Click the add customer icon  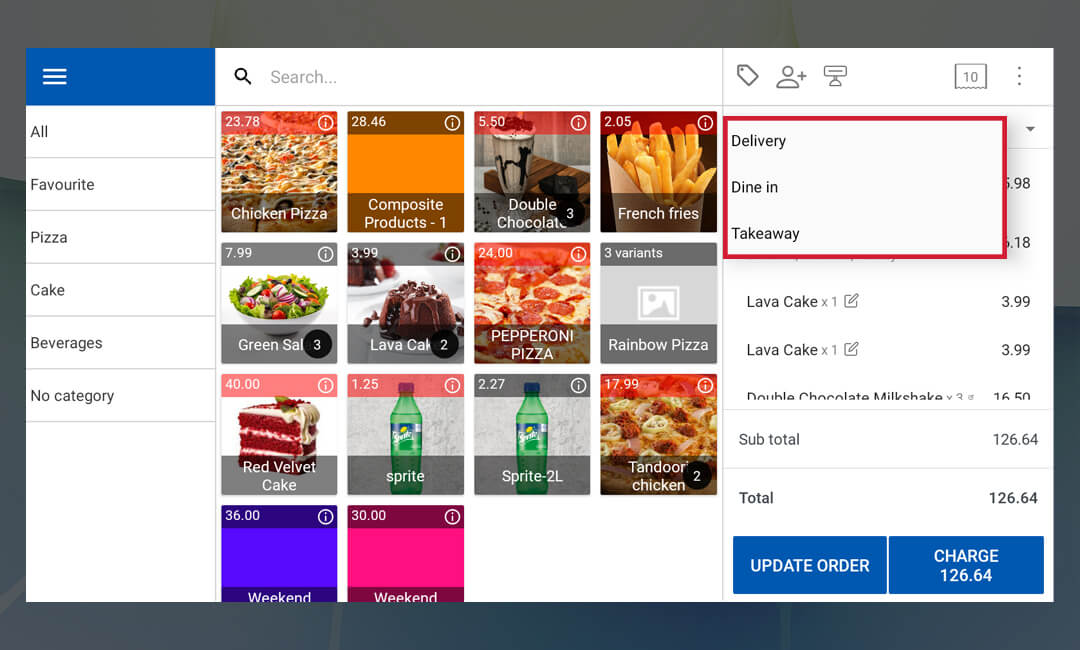tap(791, 77)
